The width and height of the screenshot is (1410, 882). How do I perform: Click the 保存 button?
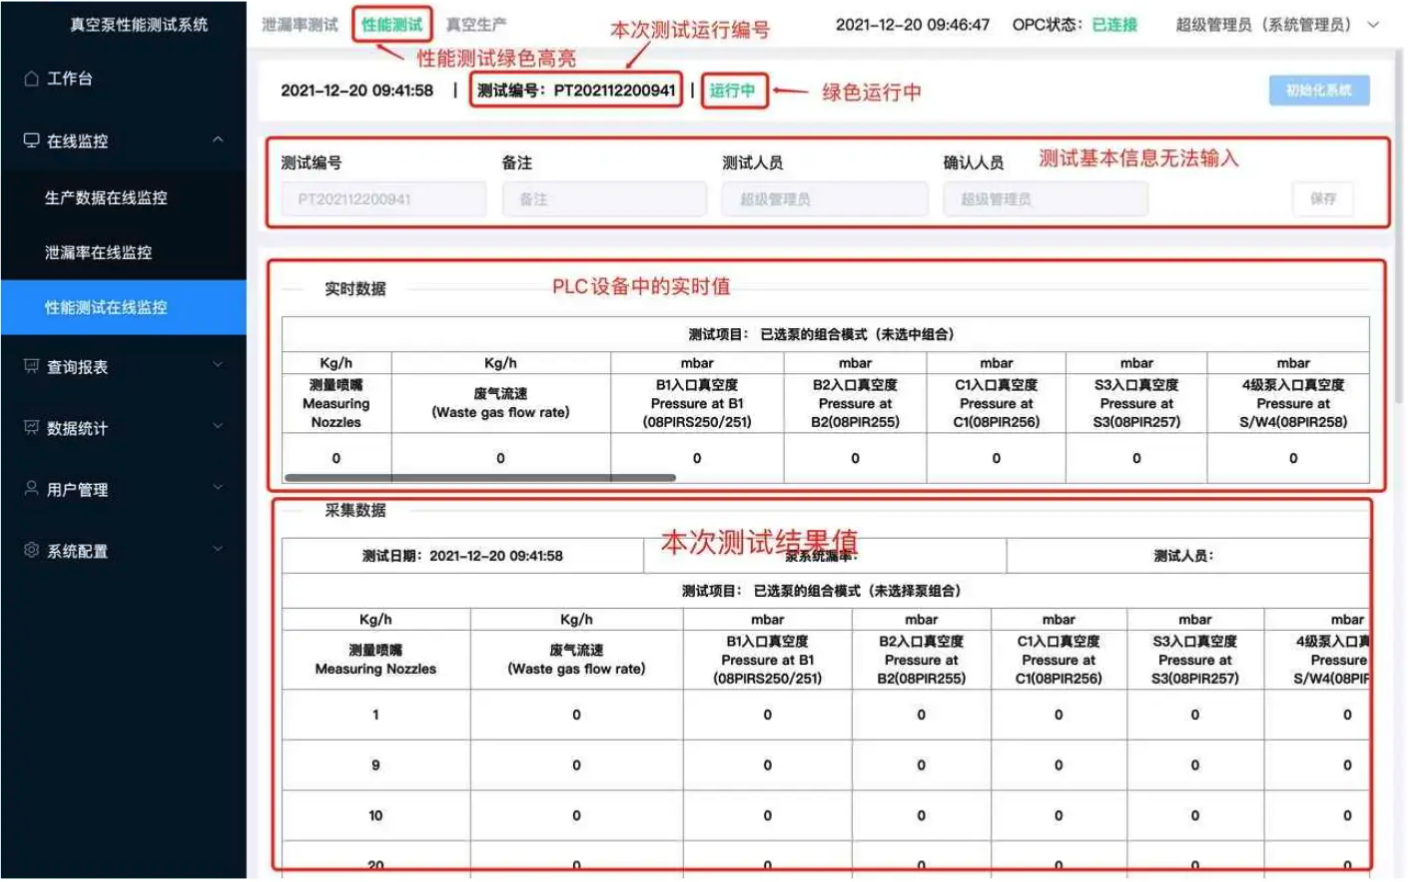tap(1322, 199)
